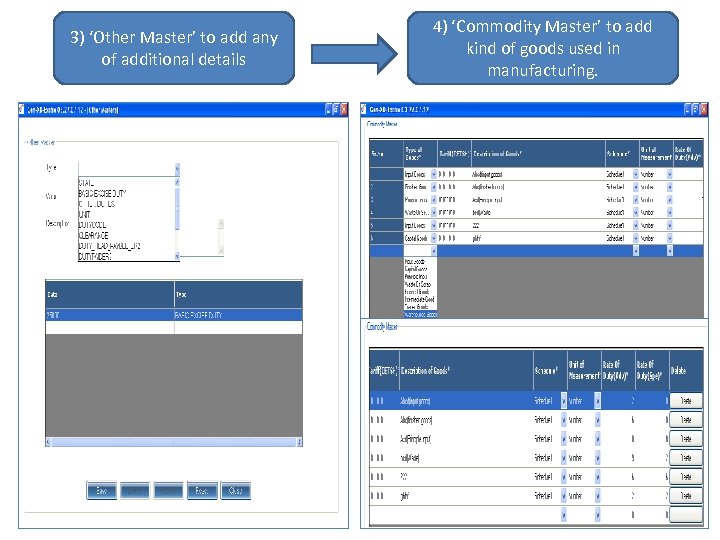Click the app icon in Other Master title bar
The width and height of the screenshot is (720, 540).
(21, 109)
